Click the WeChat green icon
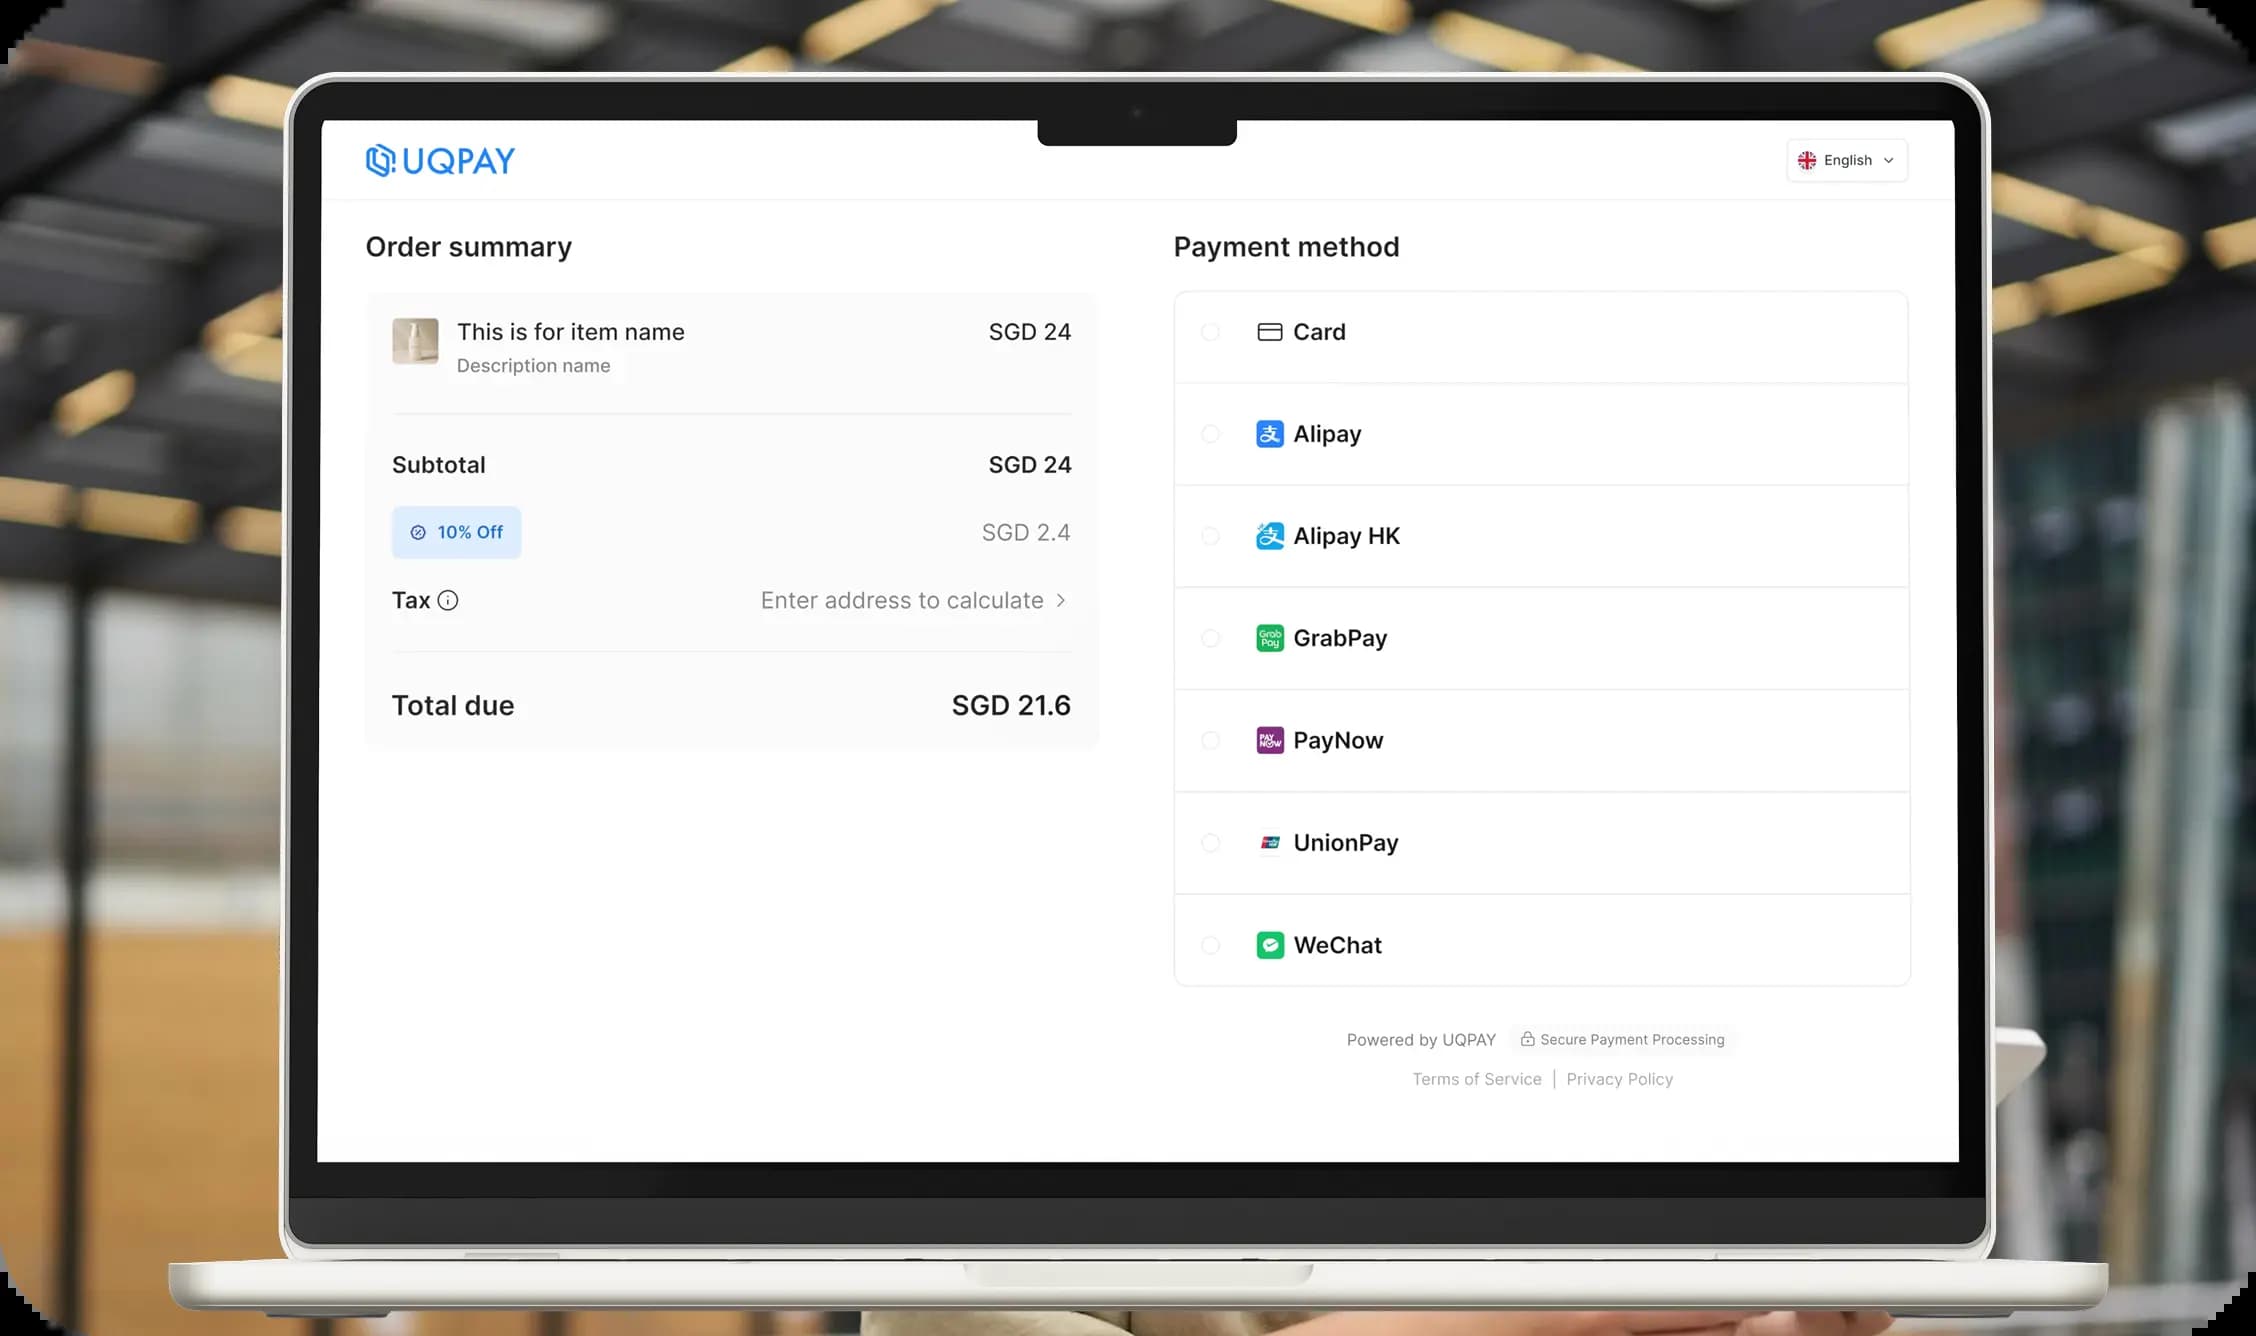The height and width of the screenshot is (1336, 2256). (1269, 945)
